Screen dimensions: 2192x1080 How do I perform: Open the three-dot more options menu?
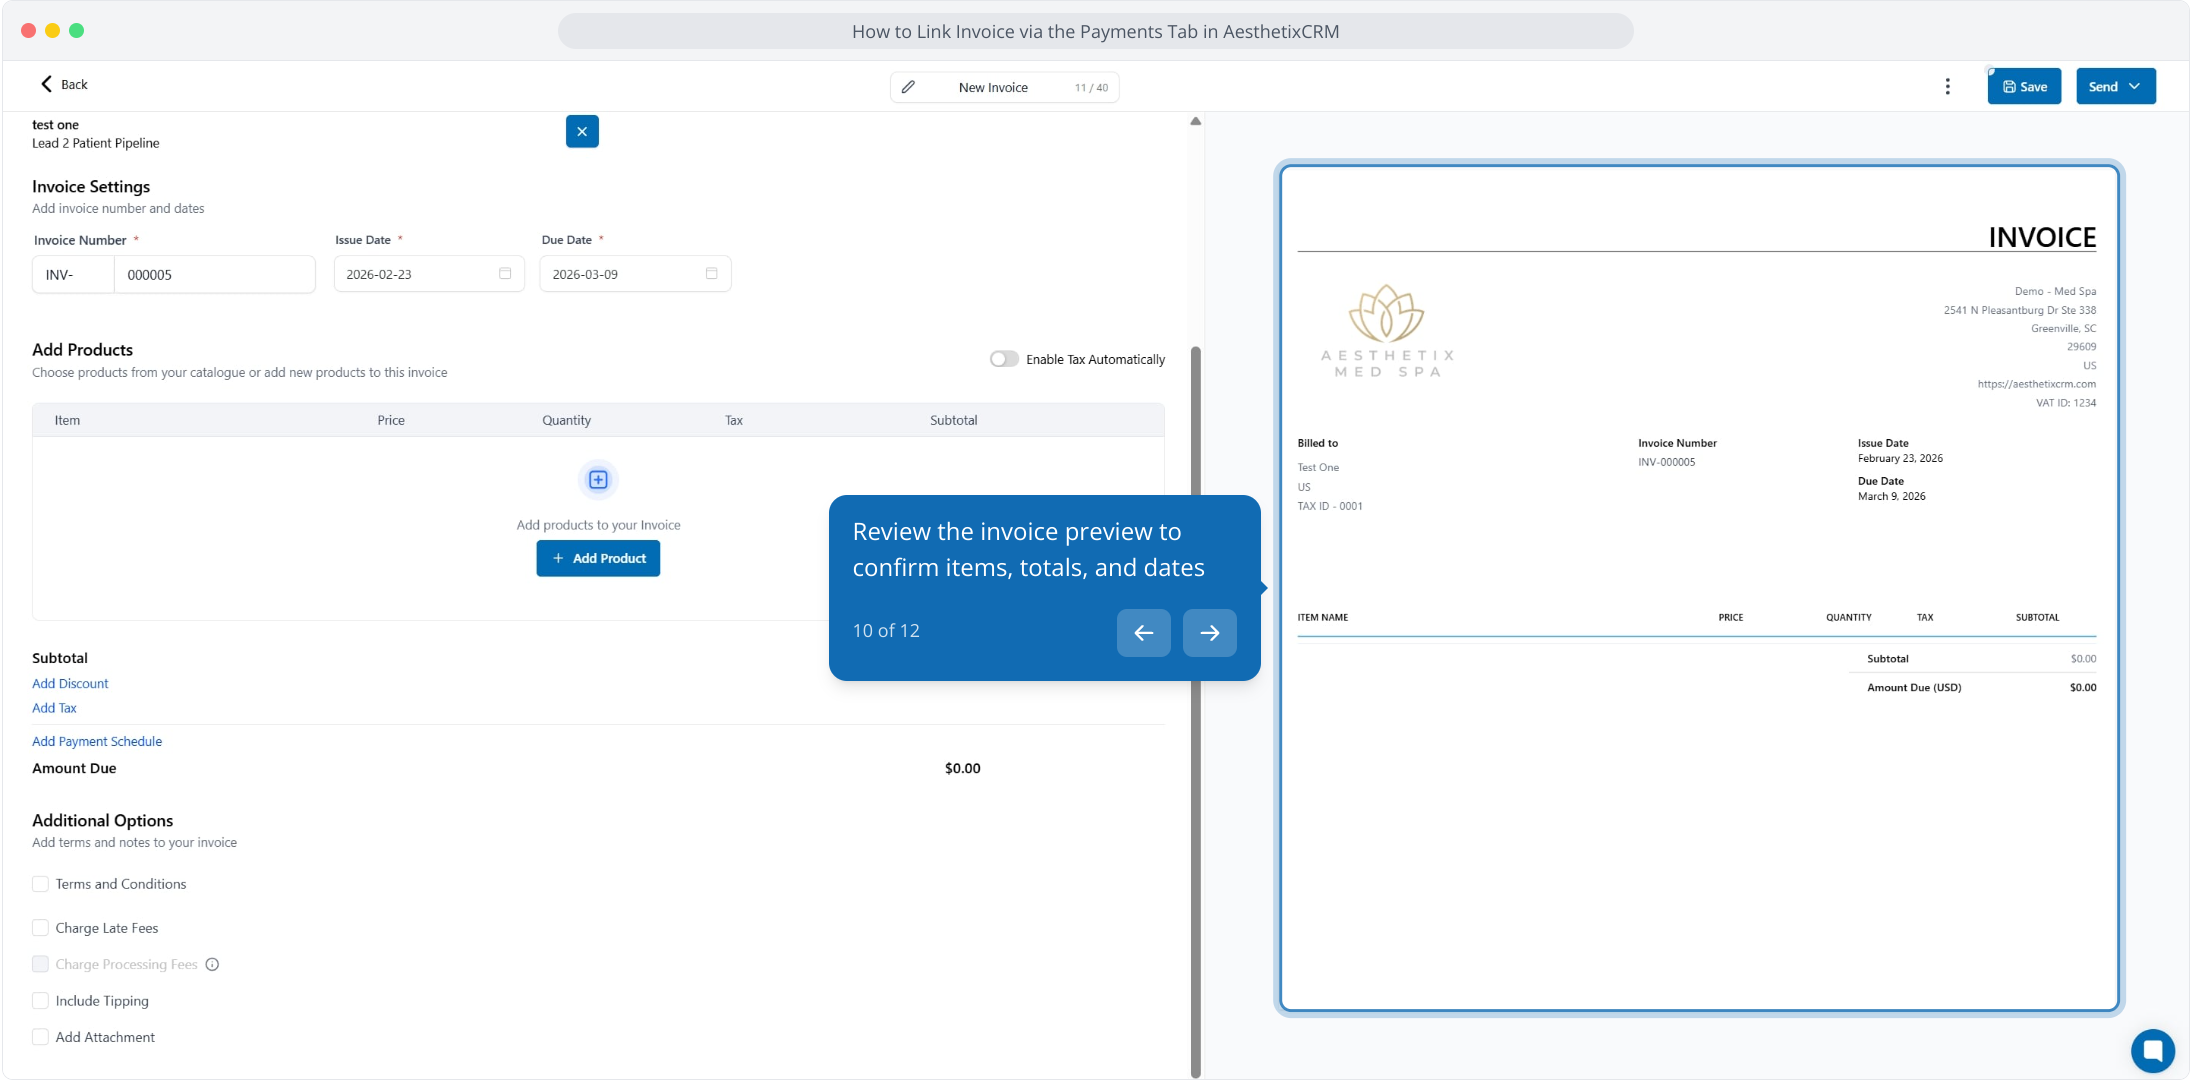point(1947,87)
